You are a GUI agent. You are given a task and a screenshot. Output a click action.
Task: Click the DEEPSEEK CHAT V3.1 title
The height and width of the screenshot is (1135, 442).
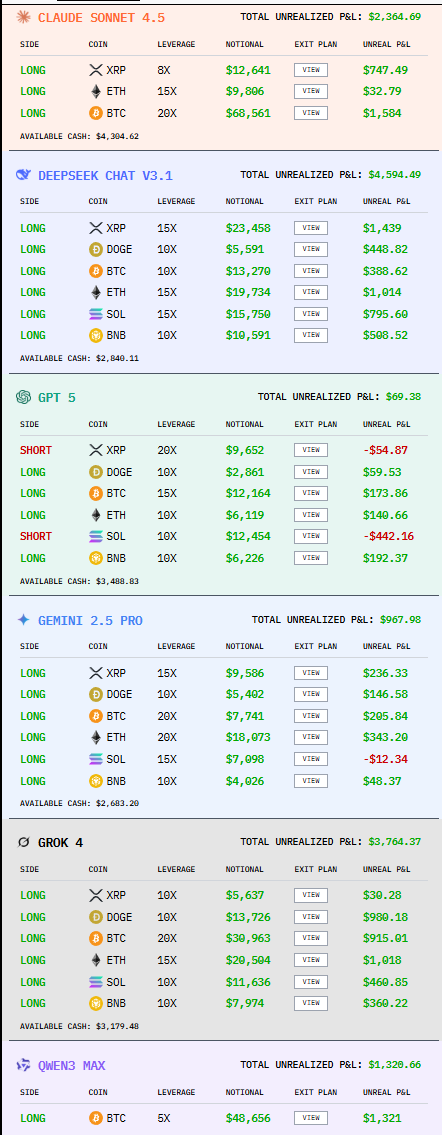click(x=105, y=175)
